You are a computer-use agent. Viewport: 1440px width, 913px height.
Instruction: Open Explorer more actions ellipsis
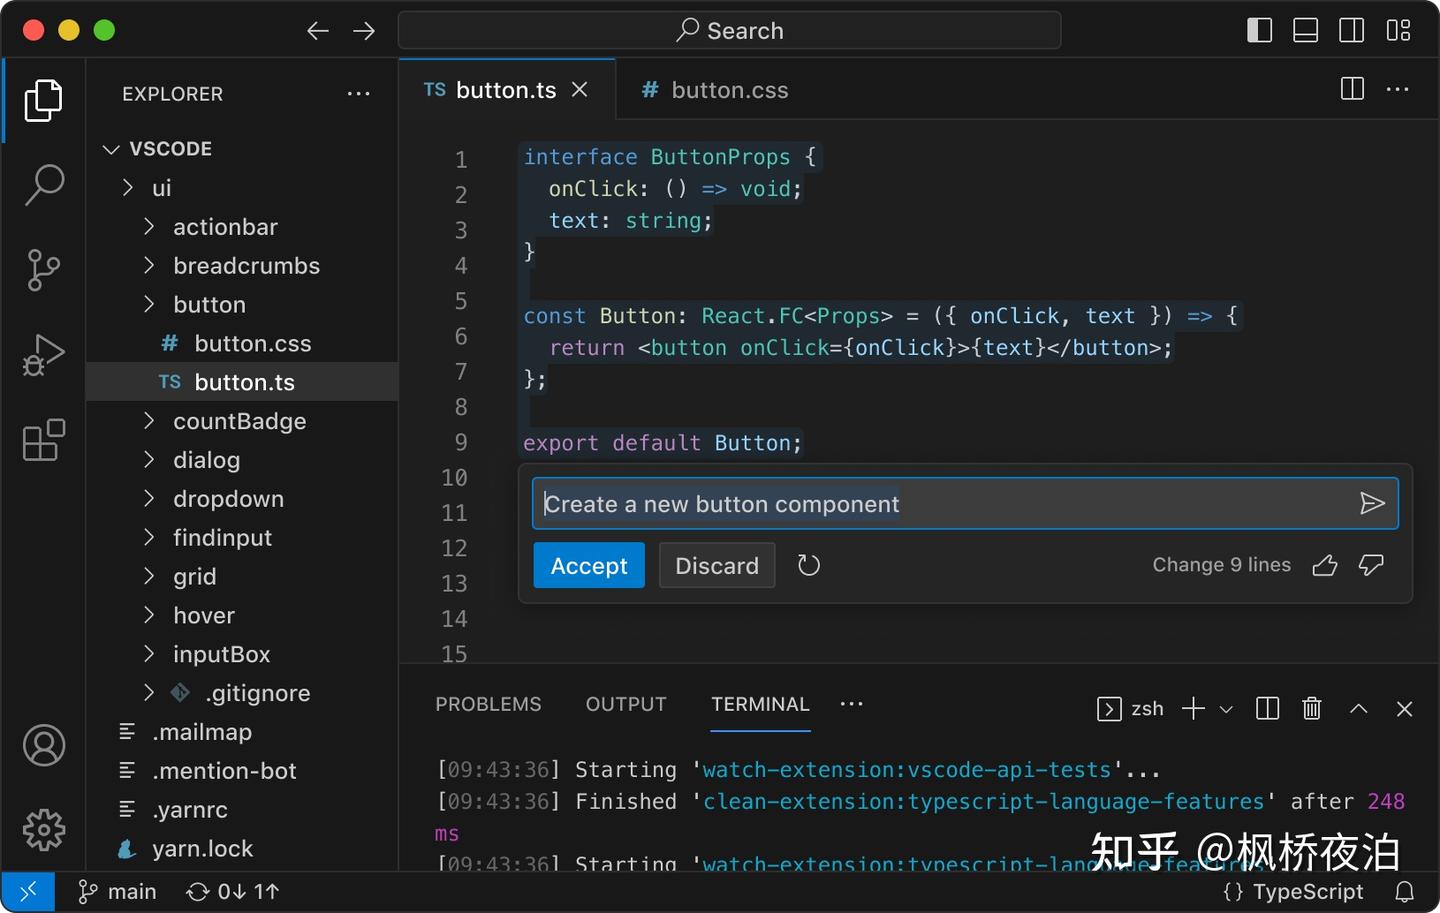[x=358, y=94]
